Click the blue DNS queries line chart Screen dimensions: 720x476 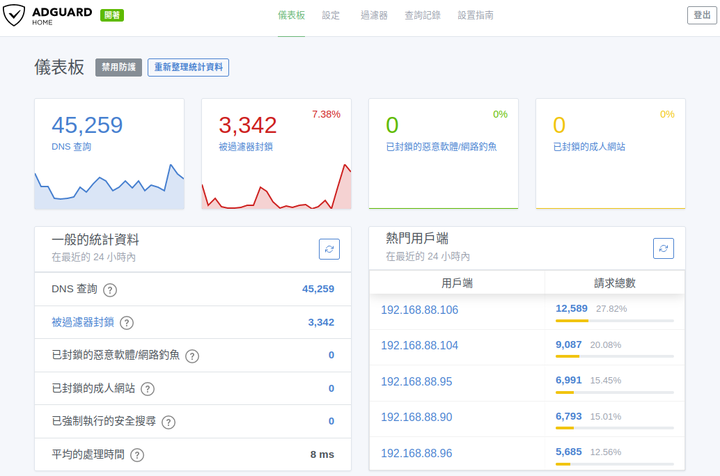(109, 186)
